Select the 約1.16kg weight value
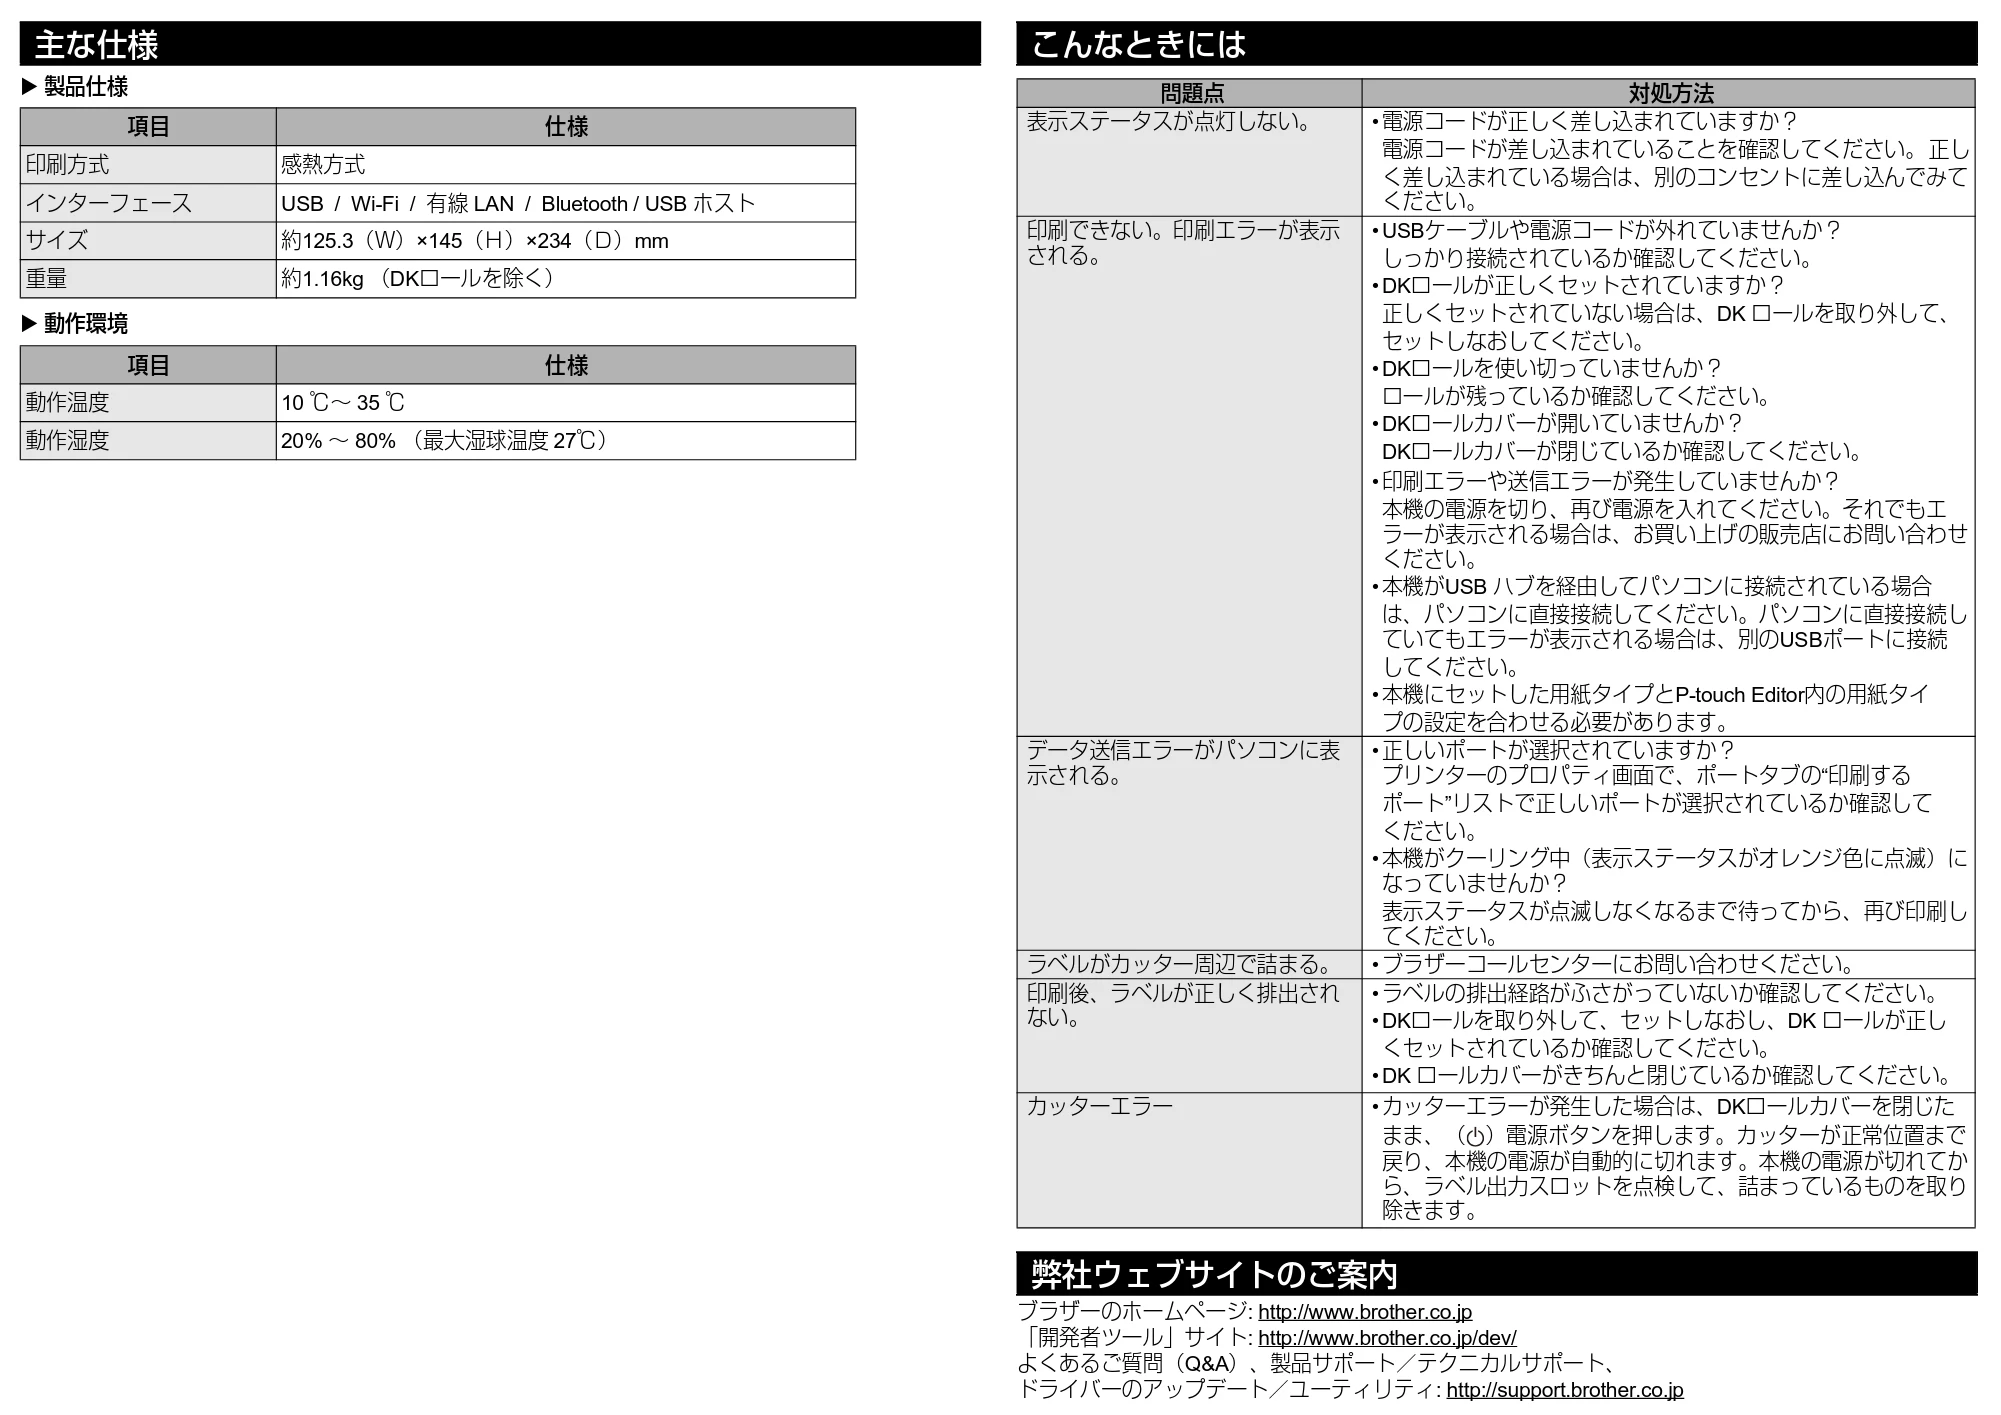2001x1415 pixels. pyautogui.click(x=418, y=279)
